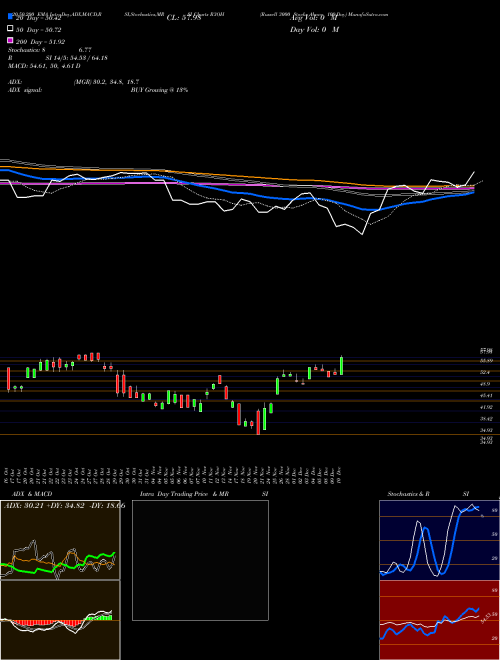Screen dimensions: 500x660
Task: Click the 'BUY Growing @ 18%' signal text
Action: 159,90
